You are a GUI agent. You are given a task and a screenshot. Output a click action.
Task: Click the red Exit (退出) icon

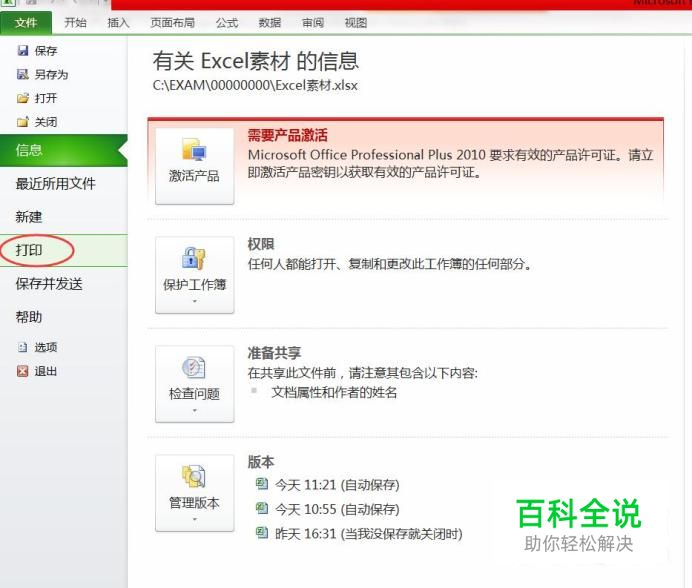[23, 371]
